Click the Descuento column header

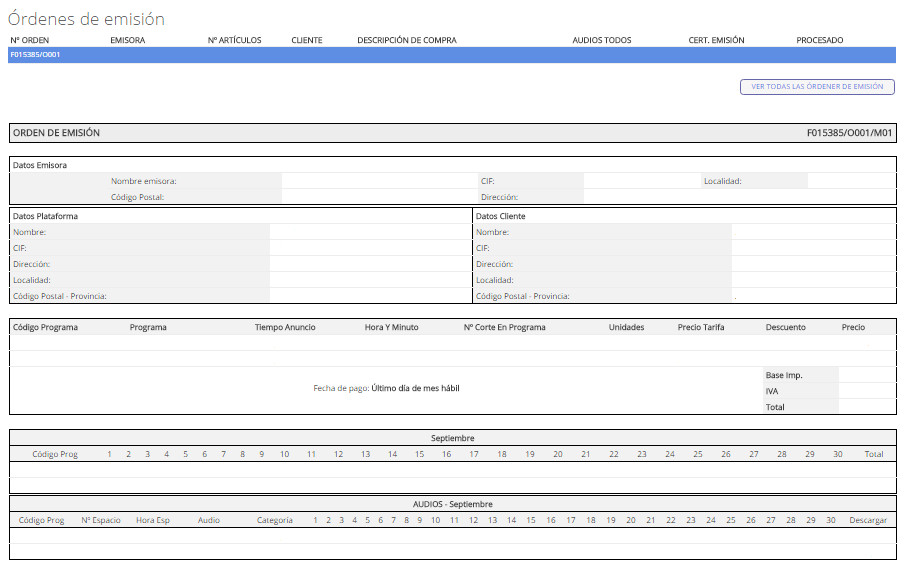coord(786,328)
